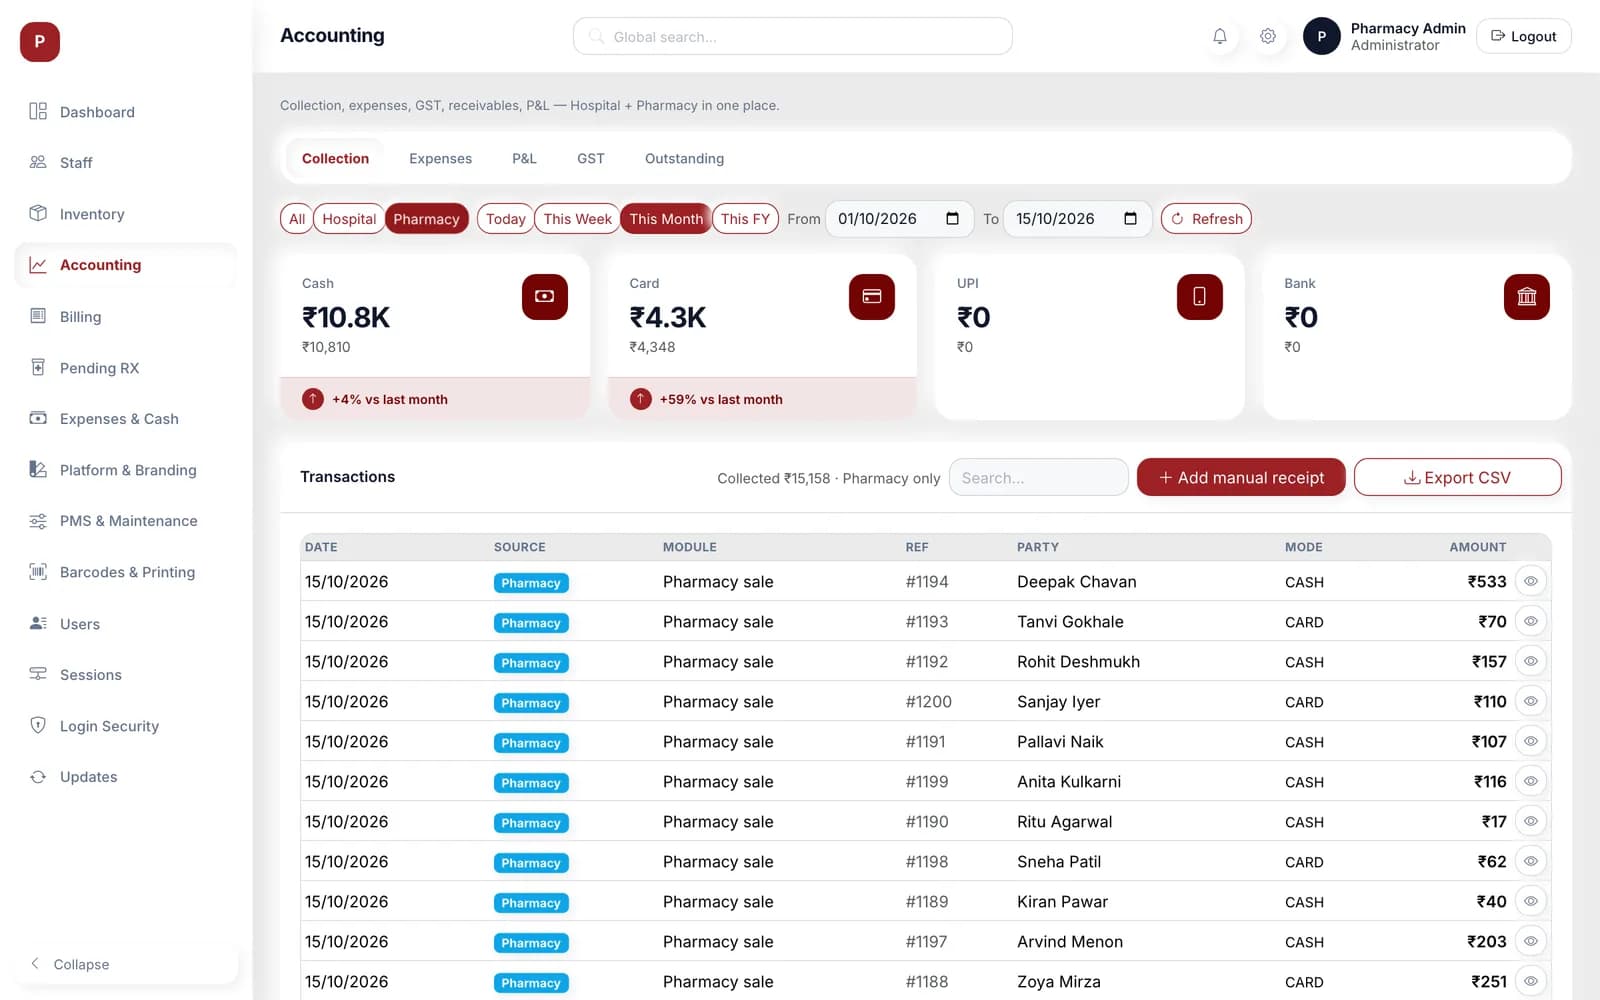Switch to the P&L tab
The height and width of the screenshot is (1000, 1600).
coord(524,158)
